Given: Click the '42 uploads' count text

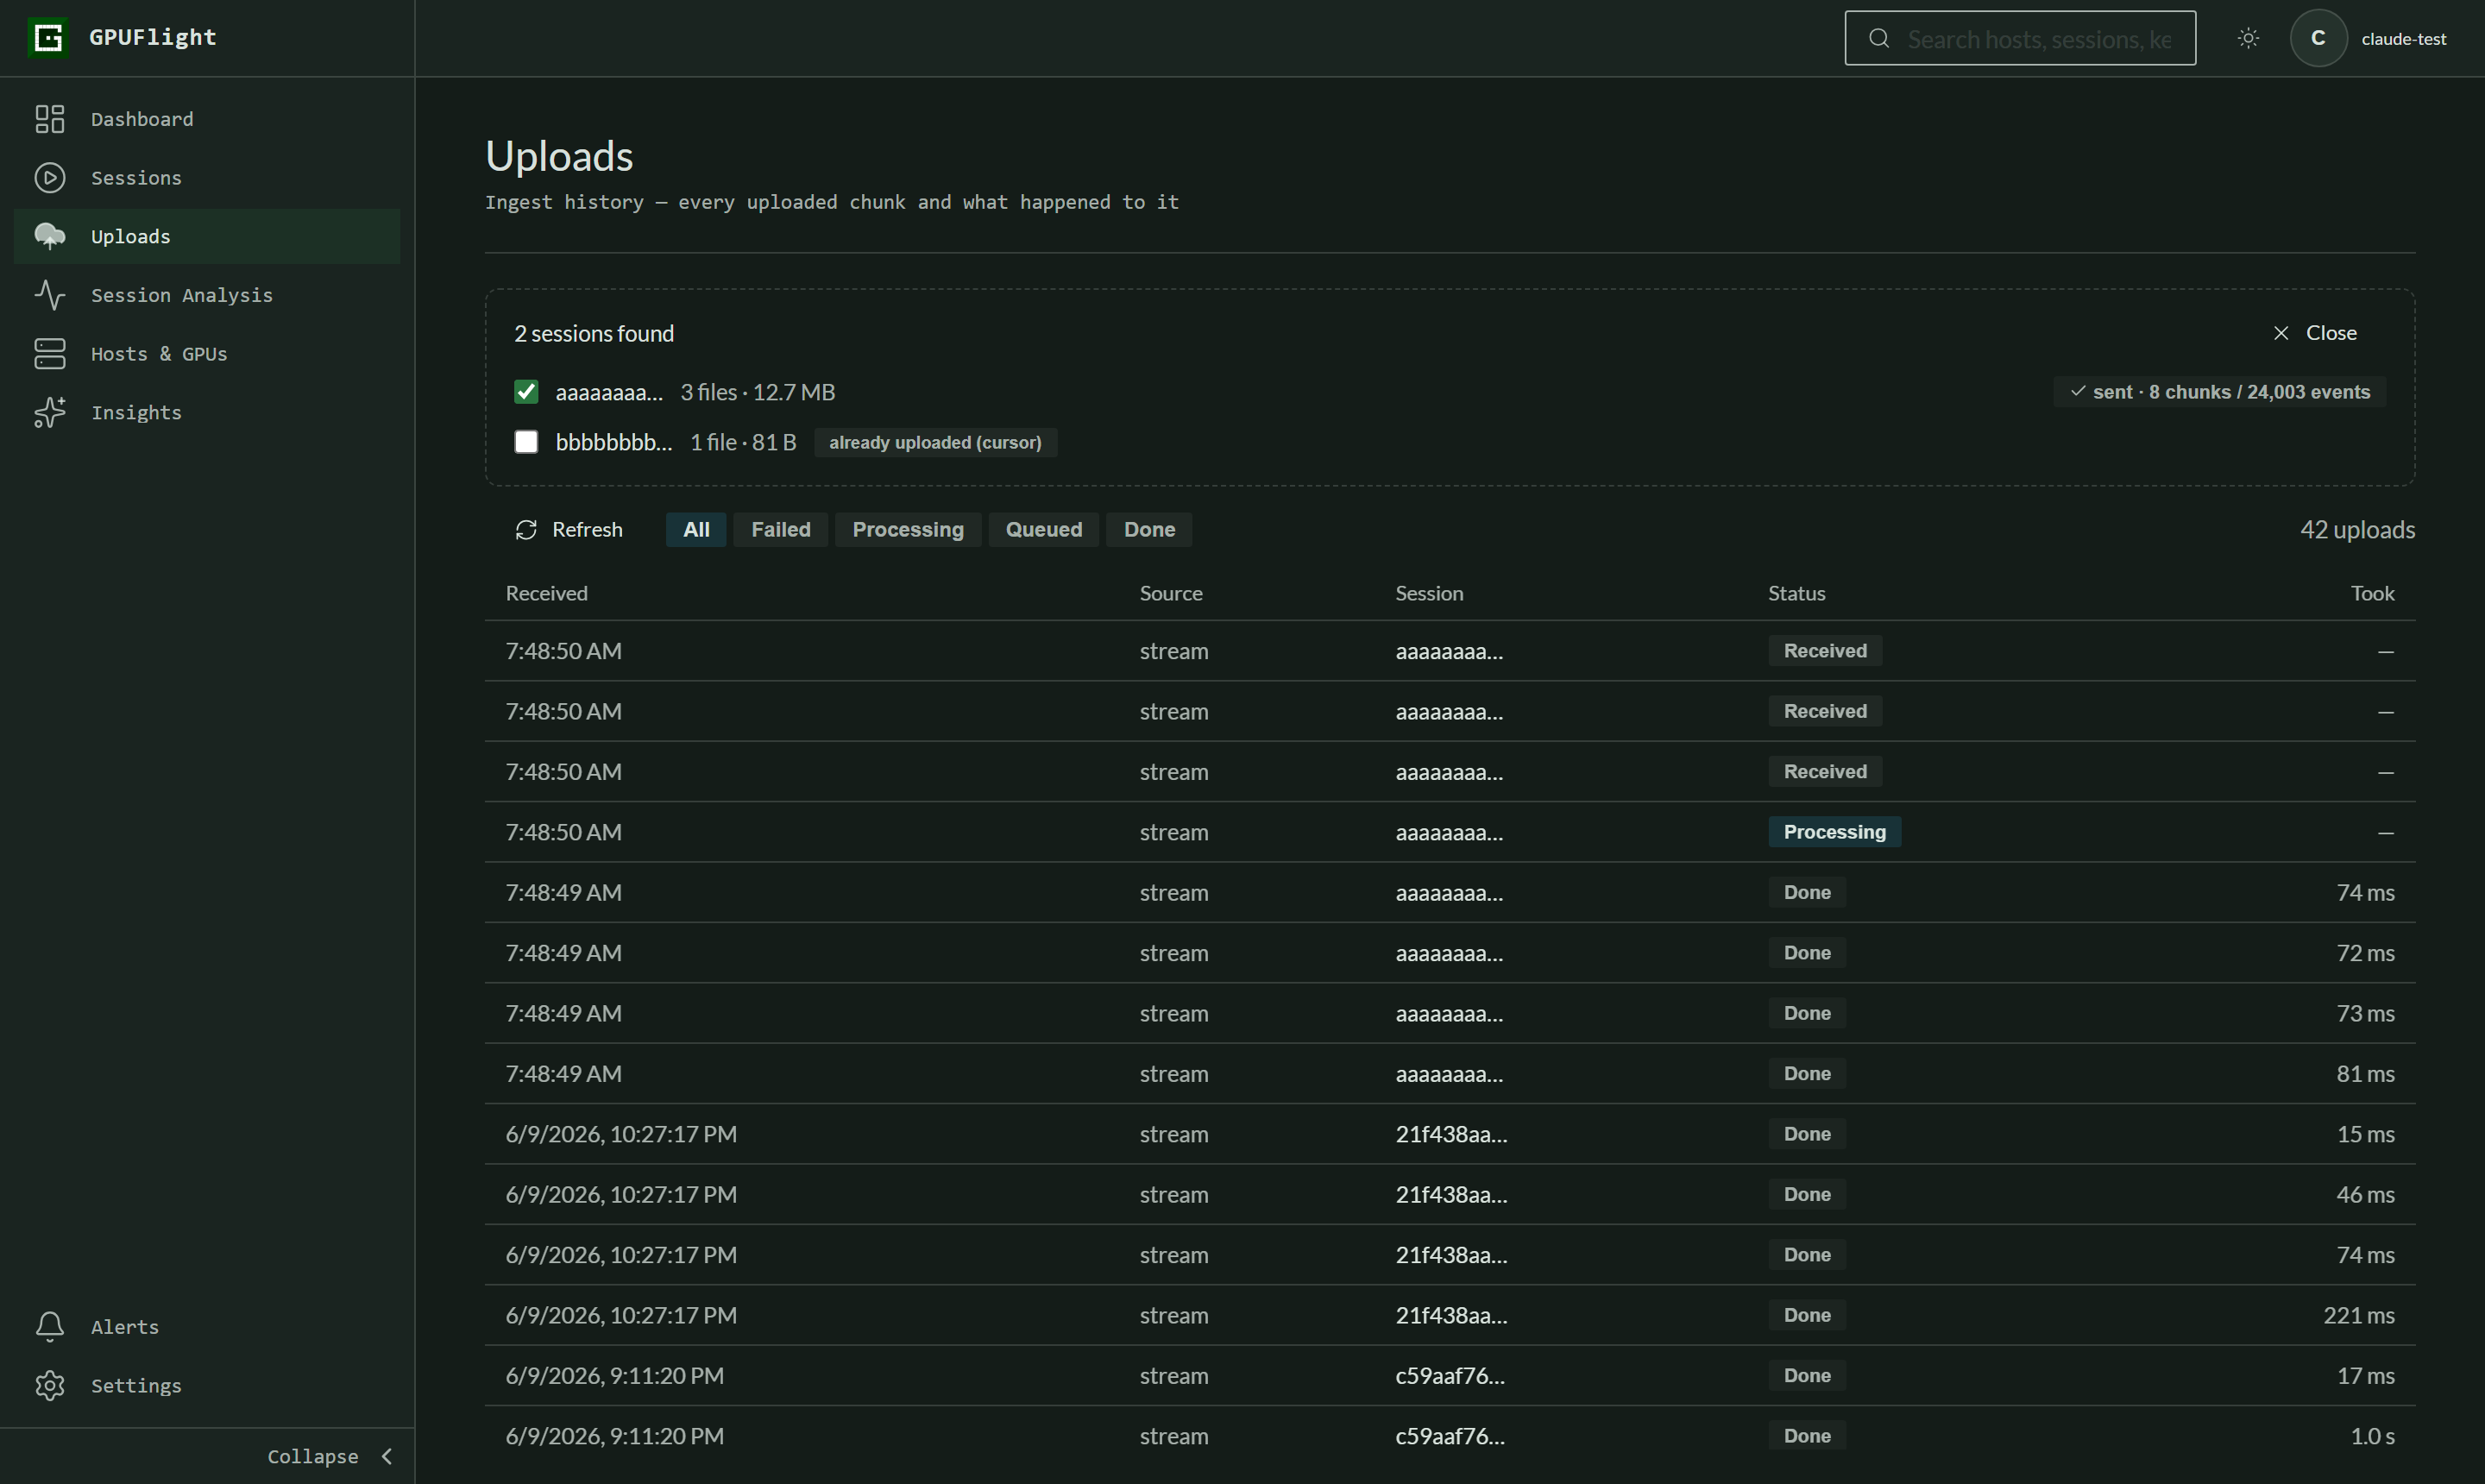Looking at the screenshot, I should coord(2357,530).
